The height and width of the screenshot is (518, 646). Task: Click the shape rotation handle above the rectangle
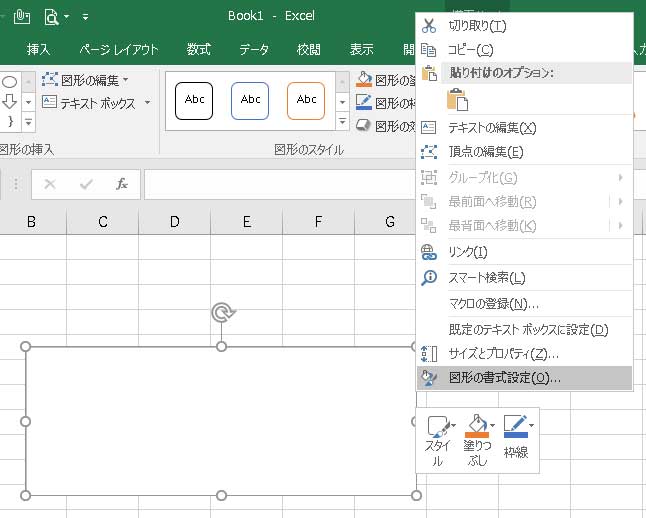click(x=222, y=313)
